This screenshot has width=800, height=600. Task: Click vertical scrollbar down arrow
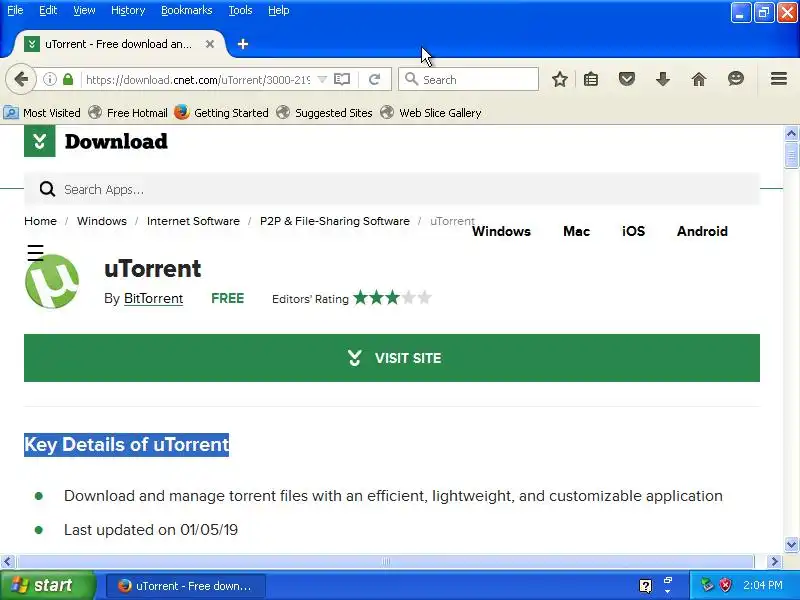(x=791, y=544)
